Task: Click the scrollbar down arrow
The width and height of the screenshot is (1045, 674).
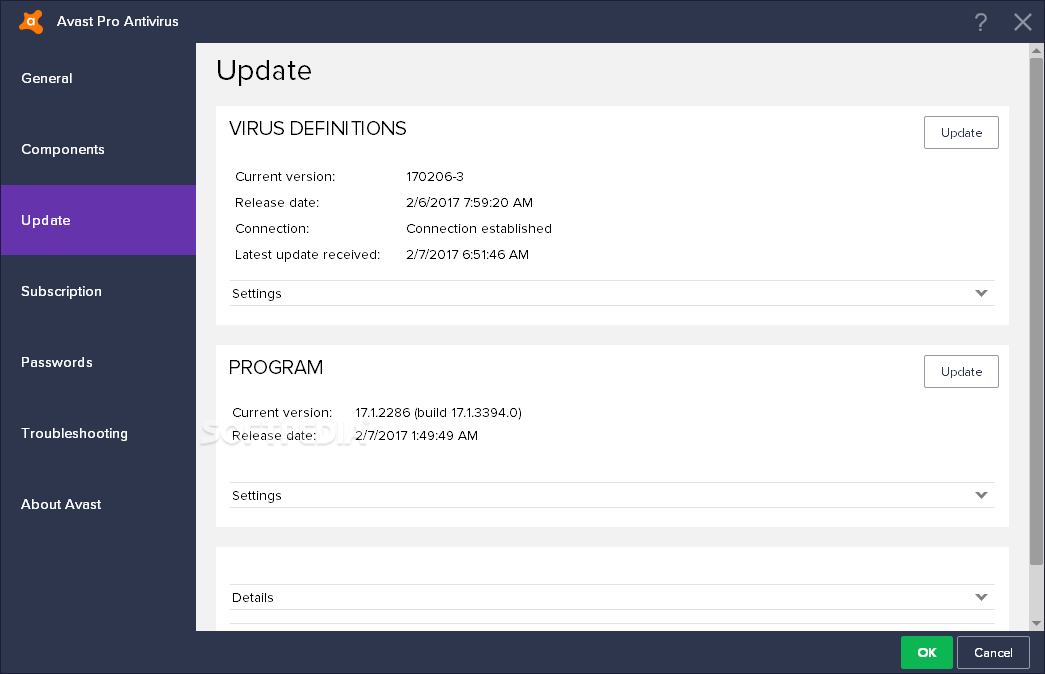Action: coord(1036,623)
